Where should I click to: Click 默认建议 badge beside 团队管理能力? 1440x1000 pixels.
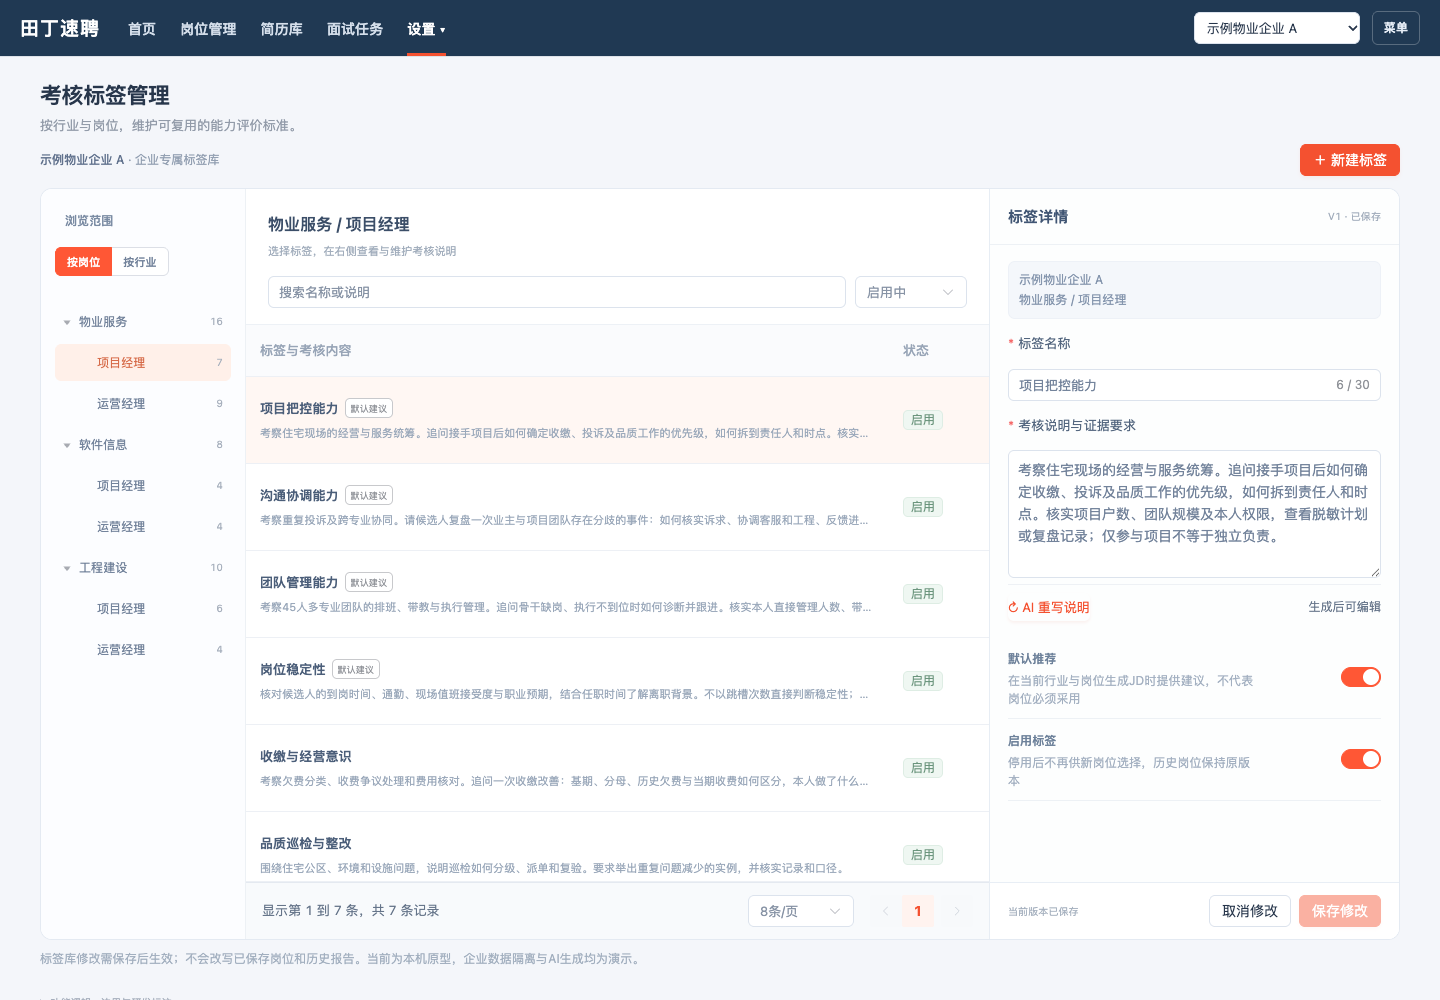coord(369,582)
